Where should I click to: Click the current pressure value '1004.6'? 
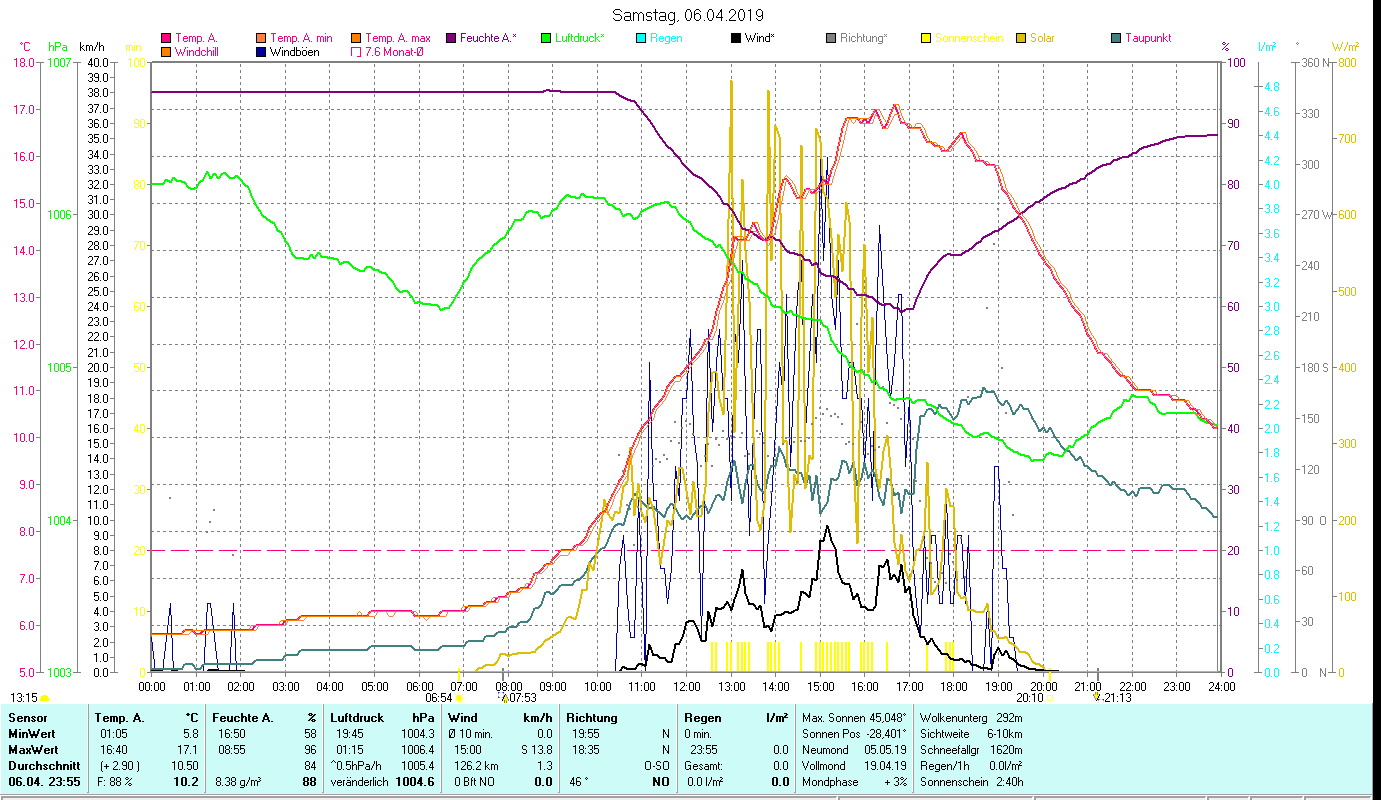(417, 782)
